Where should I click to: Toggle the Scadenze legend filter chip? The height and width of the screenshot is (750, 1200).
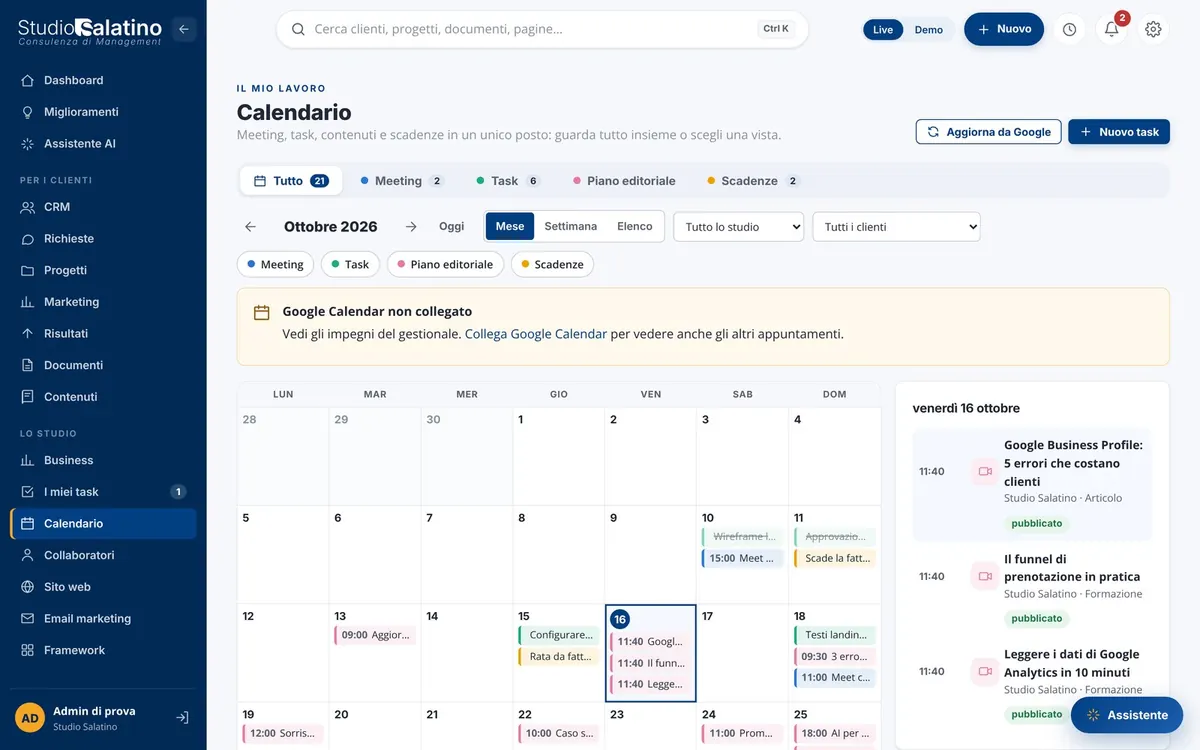[x=552, y=264]
